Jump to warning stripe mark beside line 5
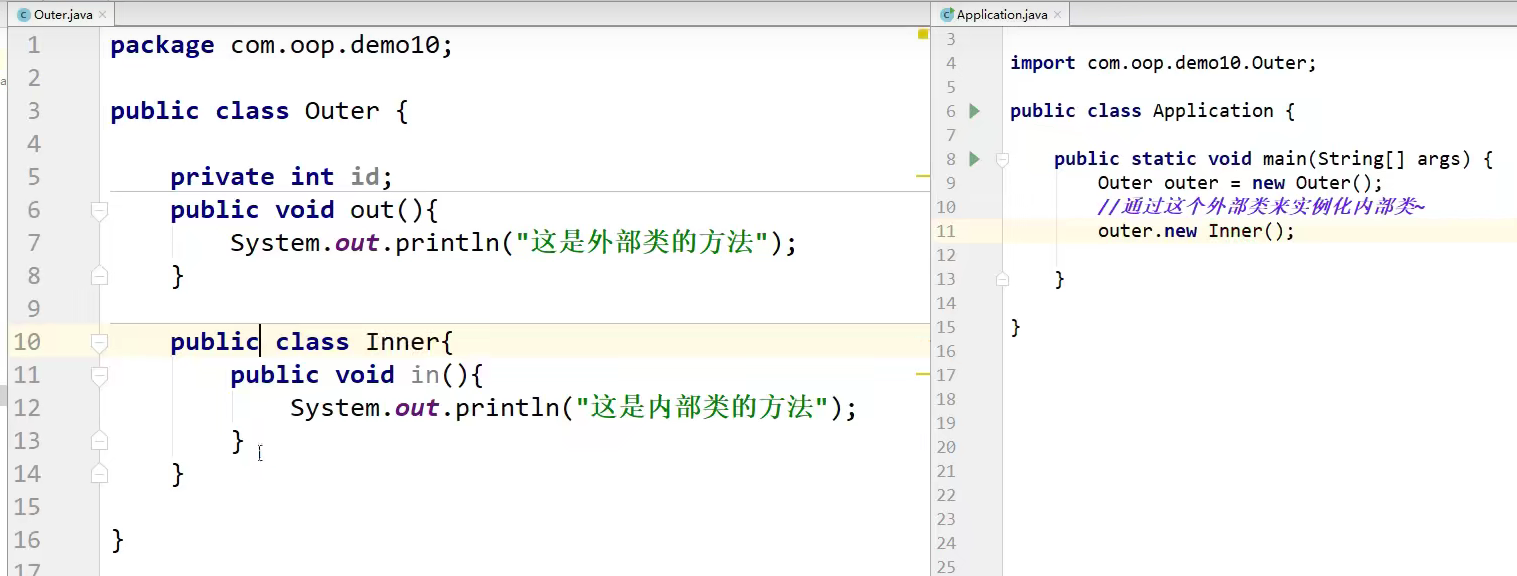This screenshot has height=576, width=1517. click(x=923, y=175)
